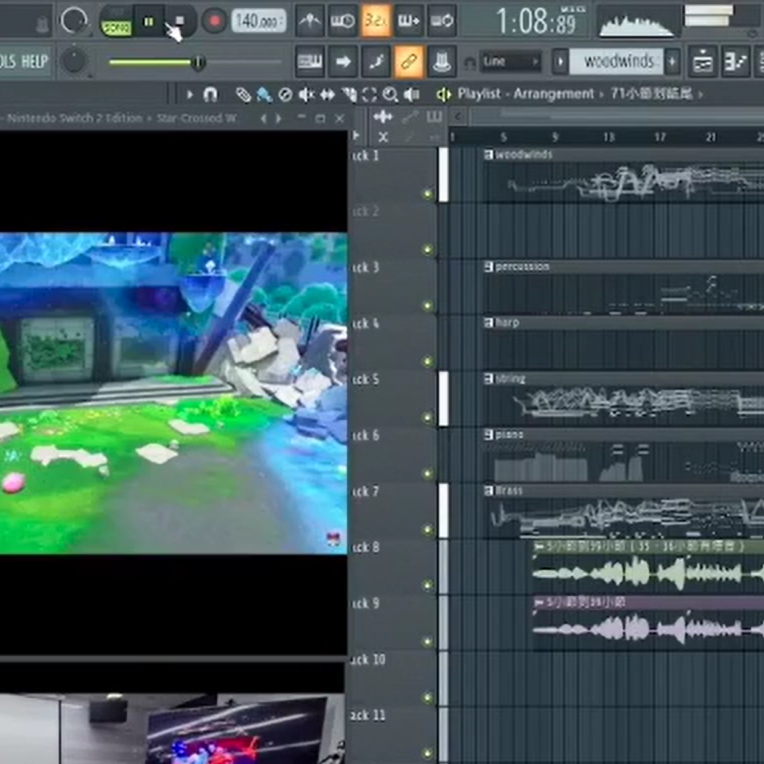Viewport: 764px width, 764px height.
Task: Select the playlist Zoom tool
Action: [390, 95]
